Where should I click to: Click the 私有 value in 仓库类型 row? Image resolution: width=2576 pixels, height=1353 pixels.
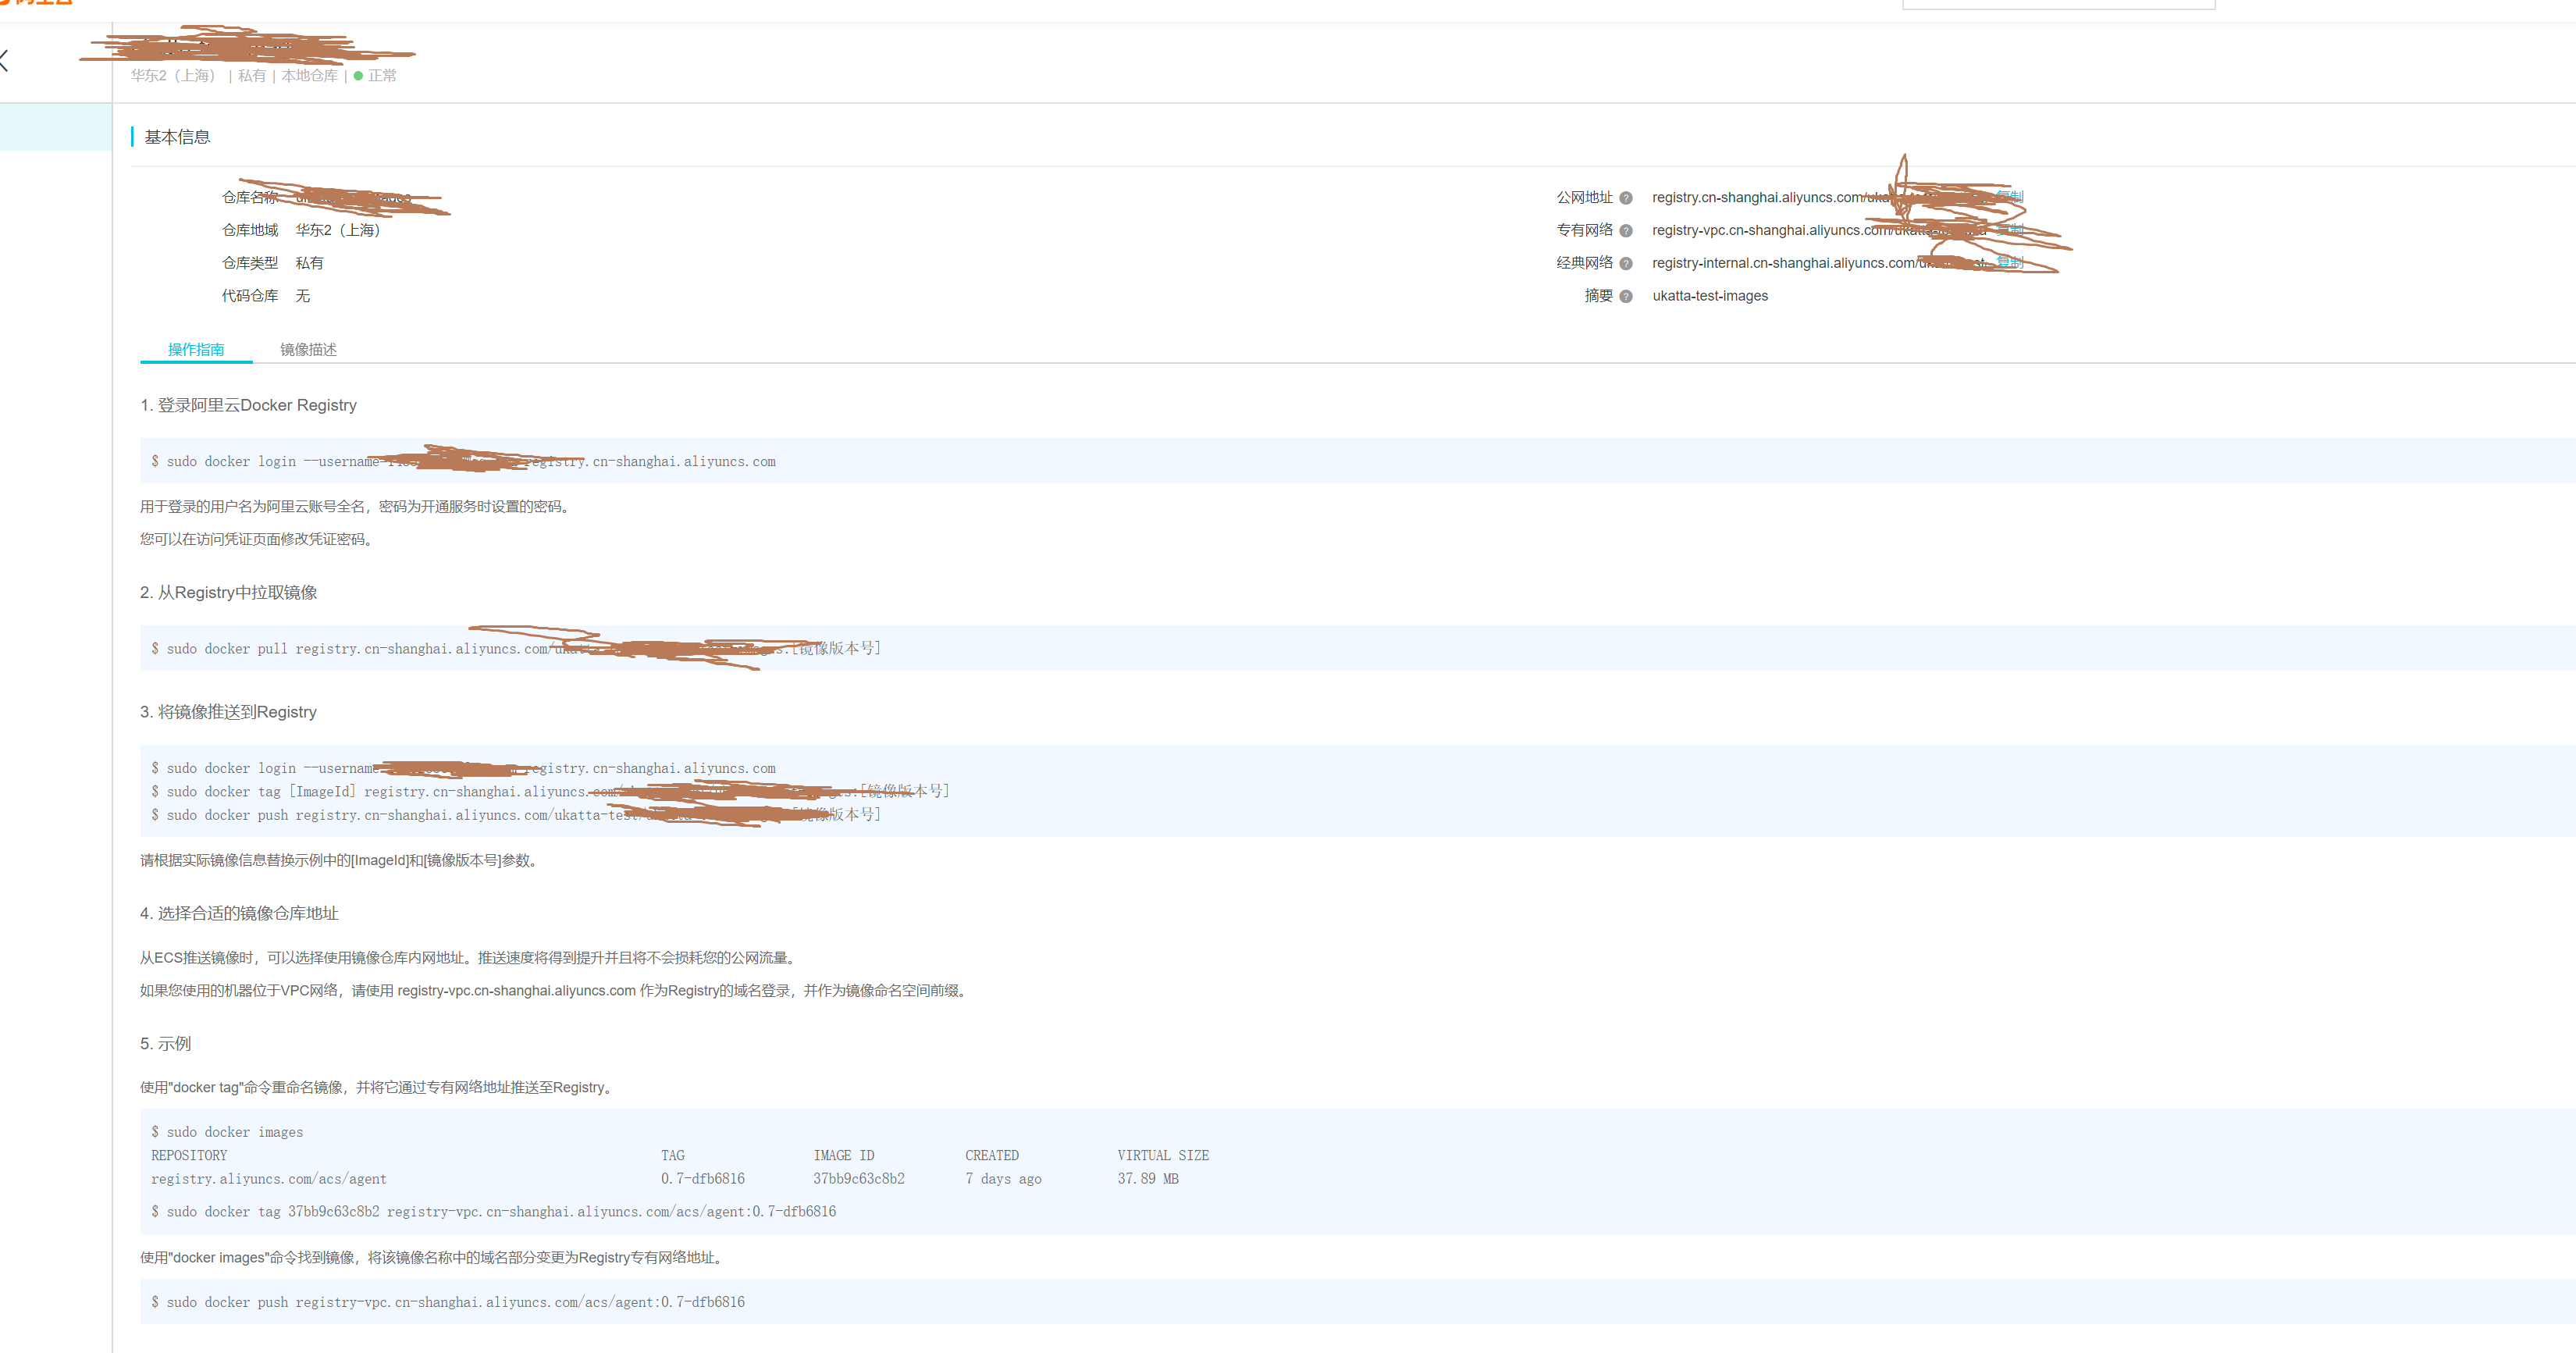point(309,263)
